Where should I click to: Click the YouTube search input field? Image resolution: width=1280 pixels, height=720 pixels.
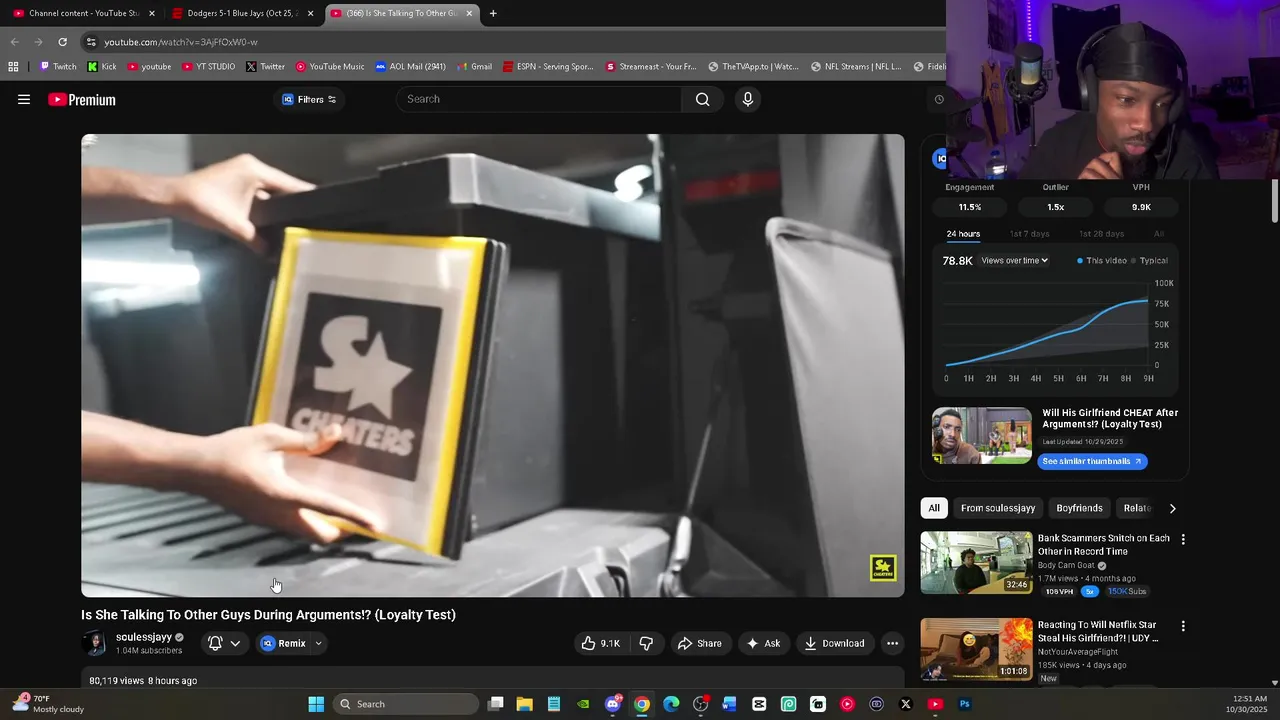pos(540,99)
